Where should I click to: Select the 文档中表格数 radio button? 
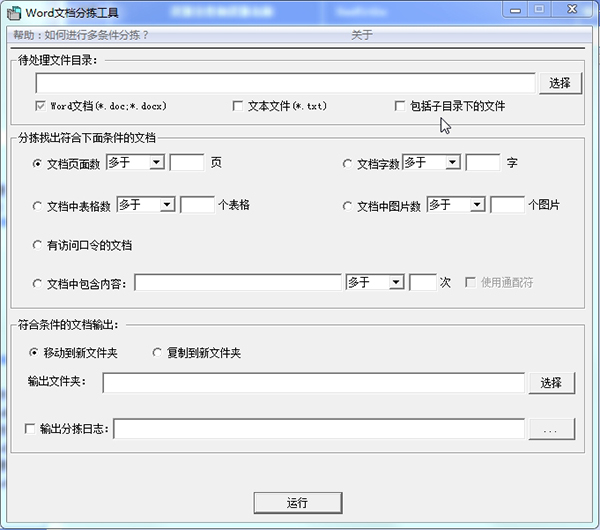tap(37, 206)
